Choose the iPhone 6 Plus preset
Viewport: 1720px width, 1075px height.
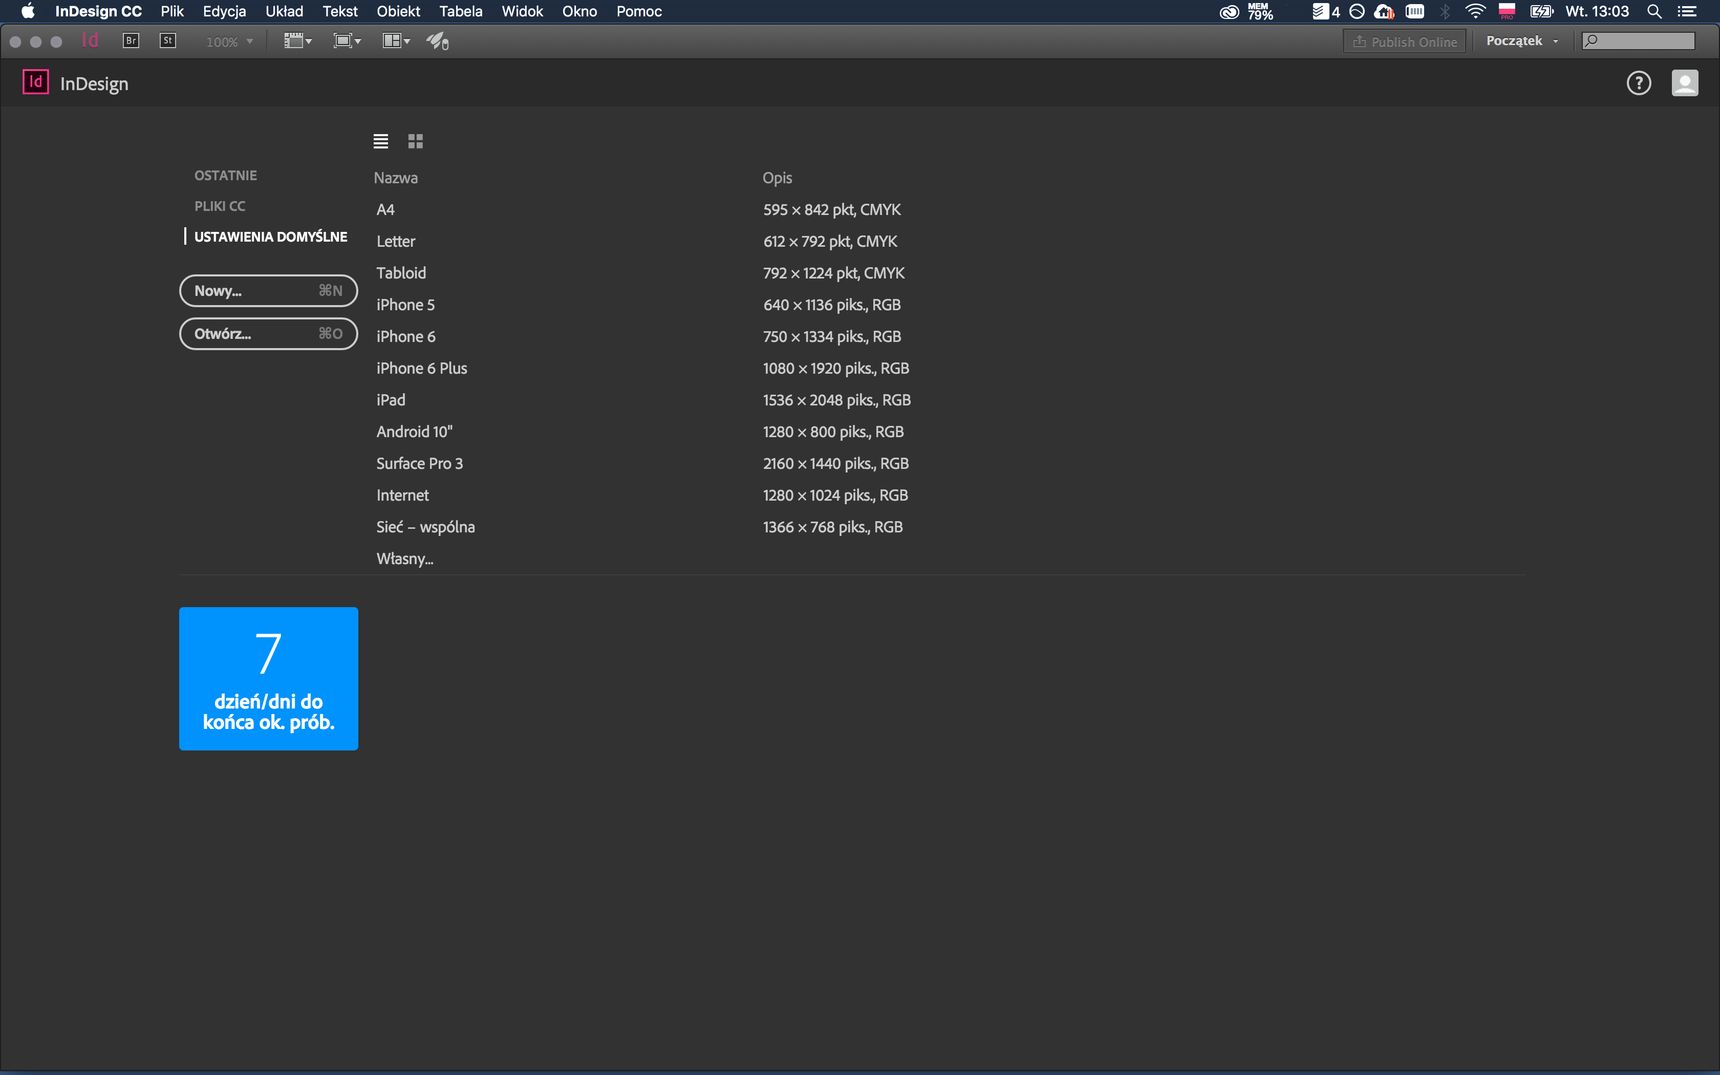click(422, 369)
